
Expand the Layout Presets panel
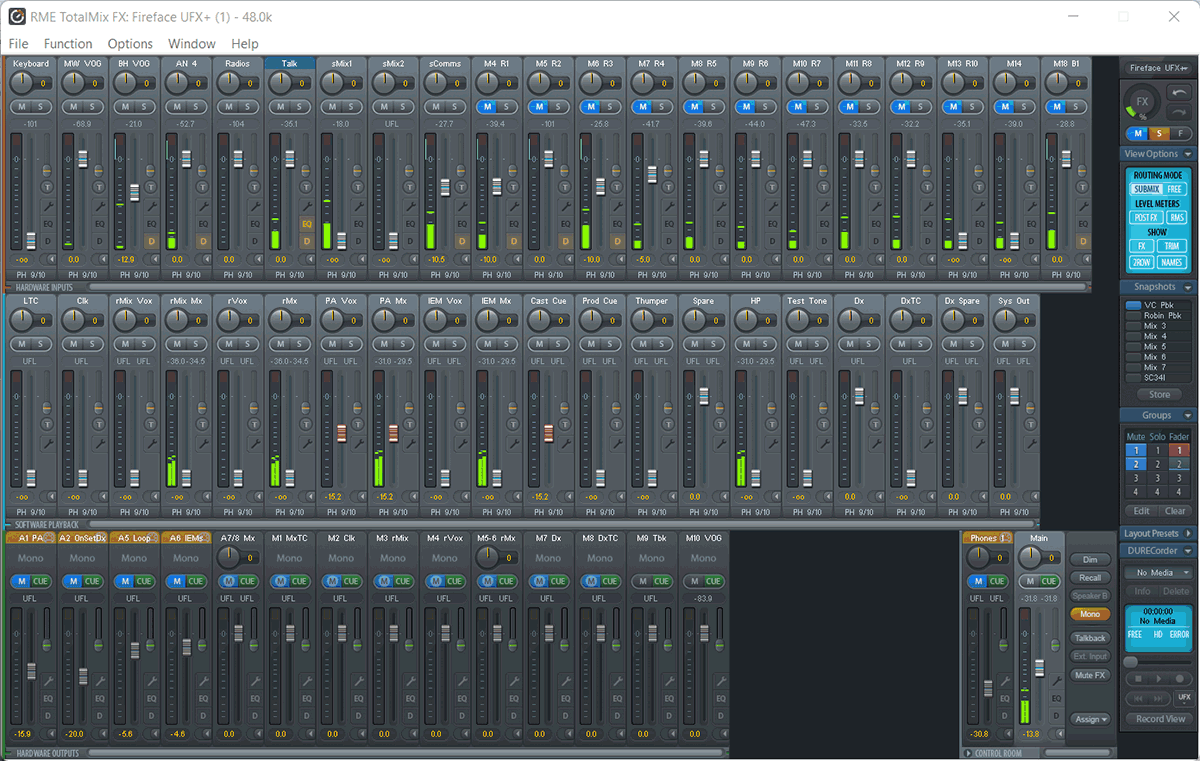(1188, 534)
